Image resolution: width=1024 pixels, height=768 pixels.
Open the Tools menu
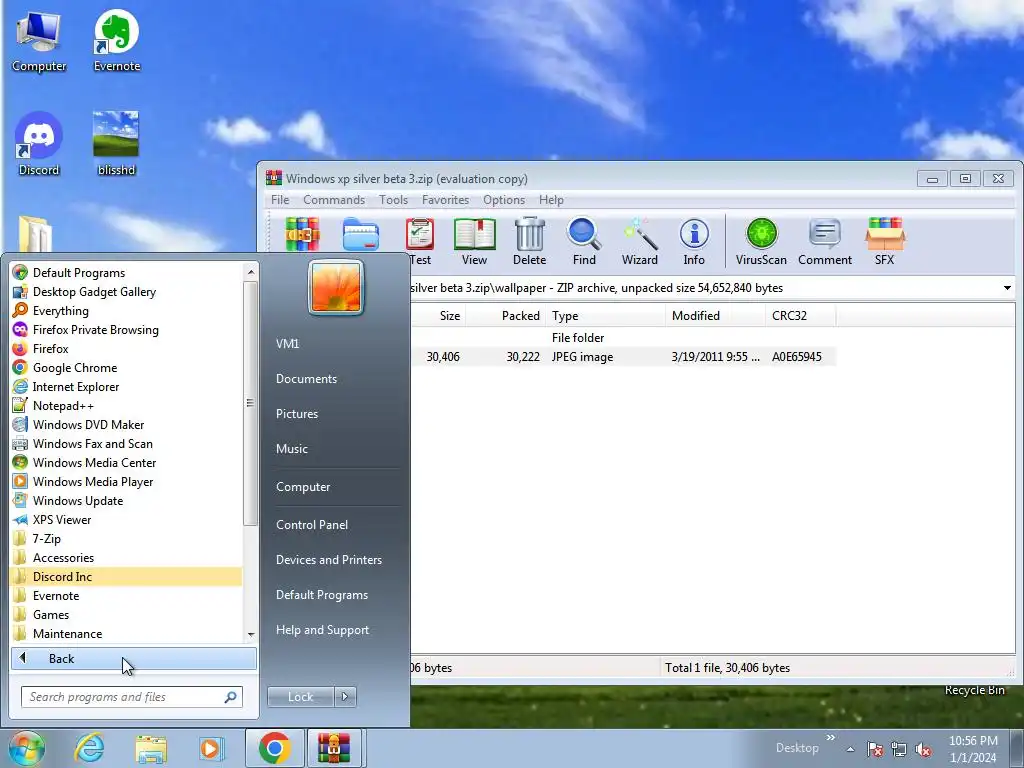point(393,200)
